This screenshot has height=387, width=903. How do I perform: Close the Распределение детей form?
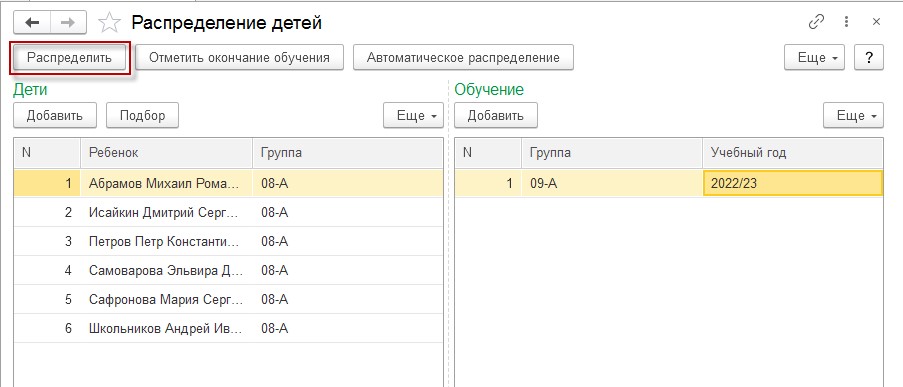tap(877, 22)
